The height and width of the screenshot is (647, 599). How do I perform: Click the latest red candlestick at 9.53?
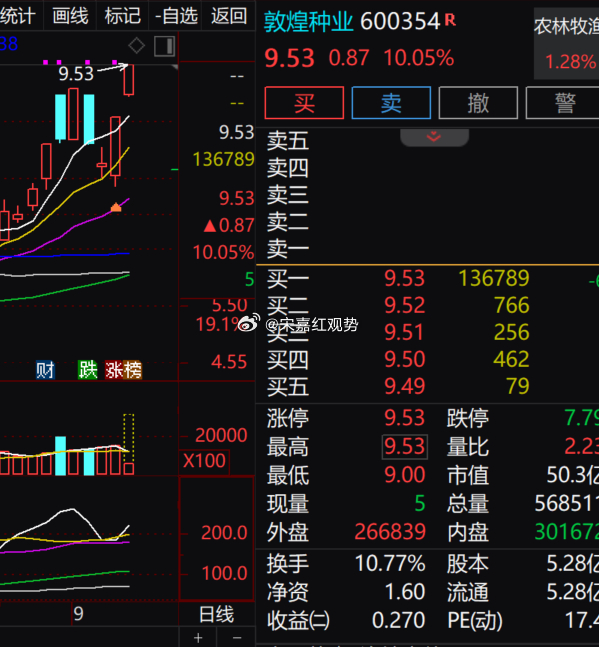click(x=129, y=80)
